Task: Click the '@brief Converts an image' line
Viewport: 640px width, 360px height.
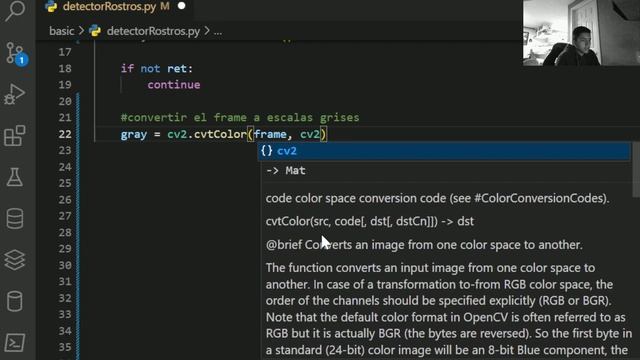Action: point(424,245)
